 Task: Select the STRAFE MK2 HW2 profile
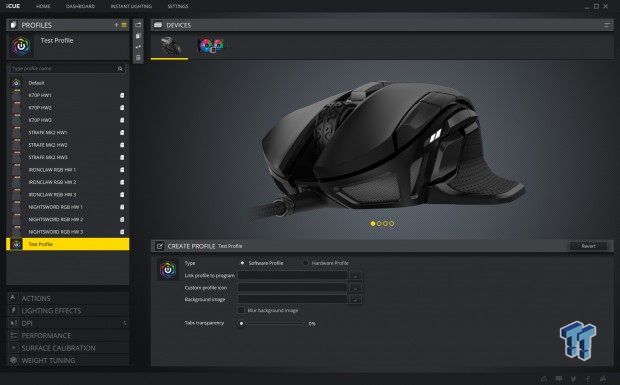pyautogui.click(x=68, y=145)
